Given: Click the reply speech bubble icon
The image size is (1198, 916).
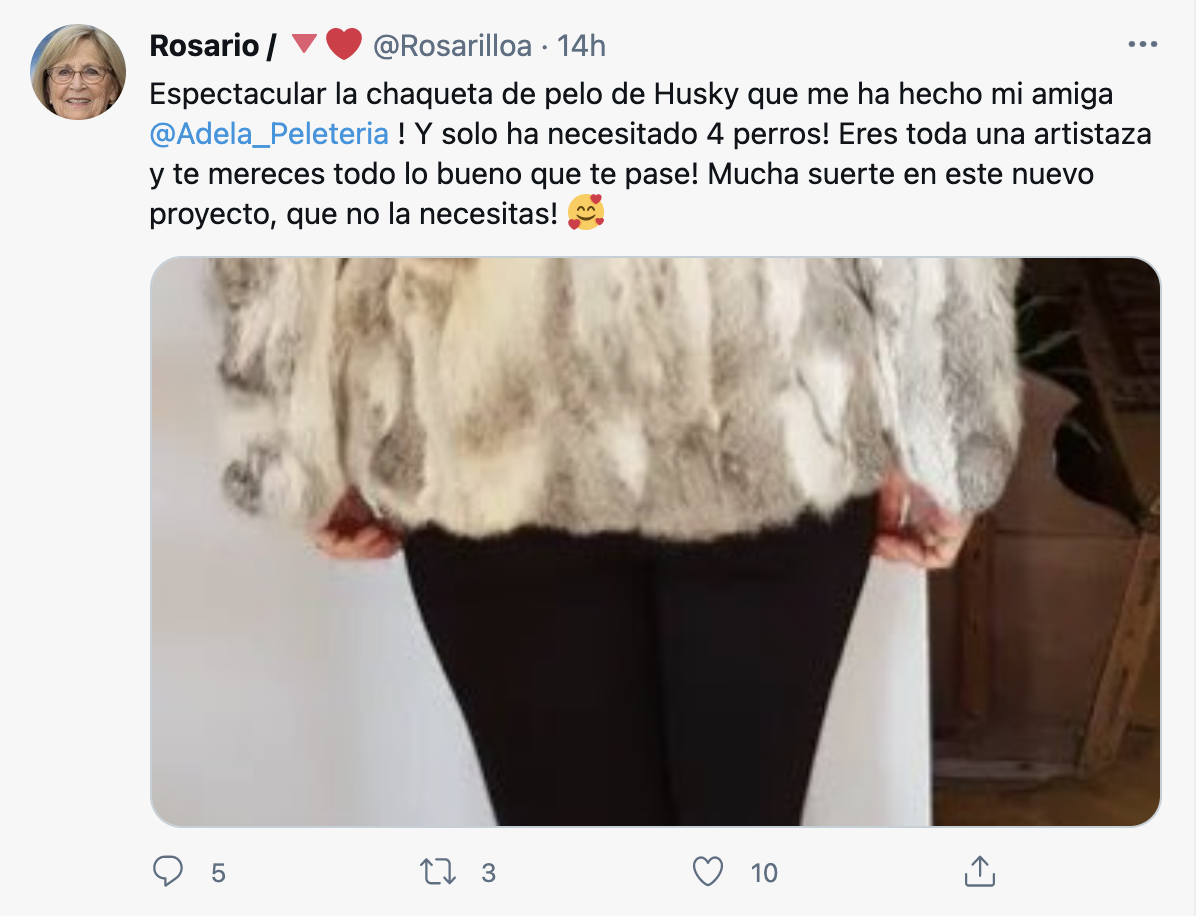Looking at the screenshot, I should point(168,871).
